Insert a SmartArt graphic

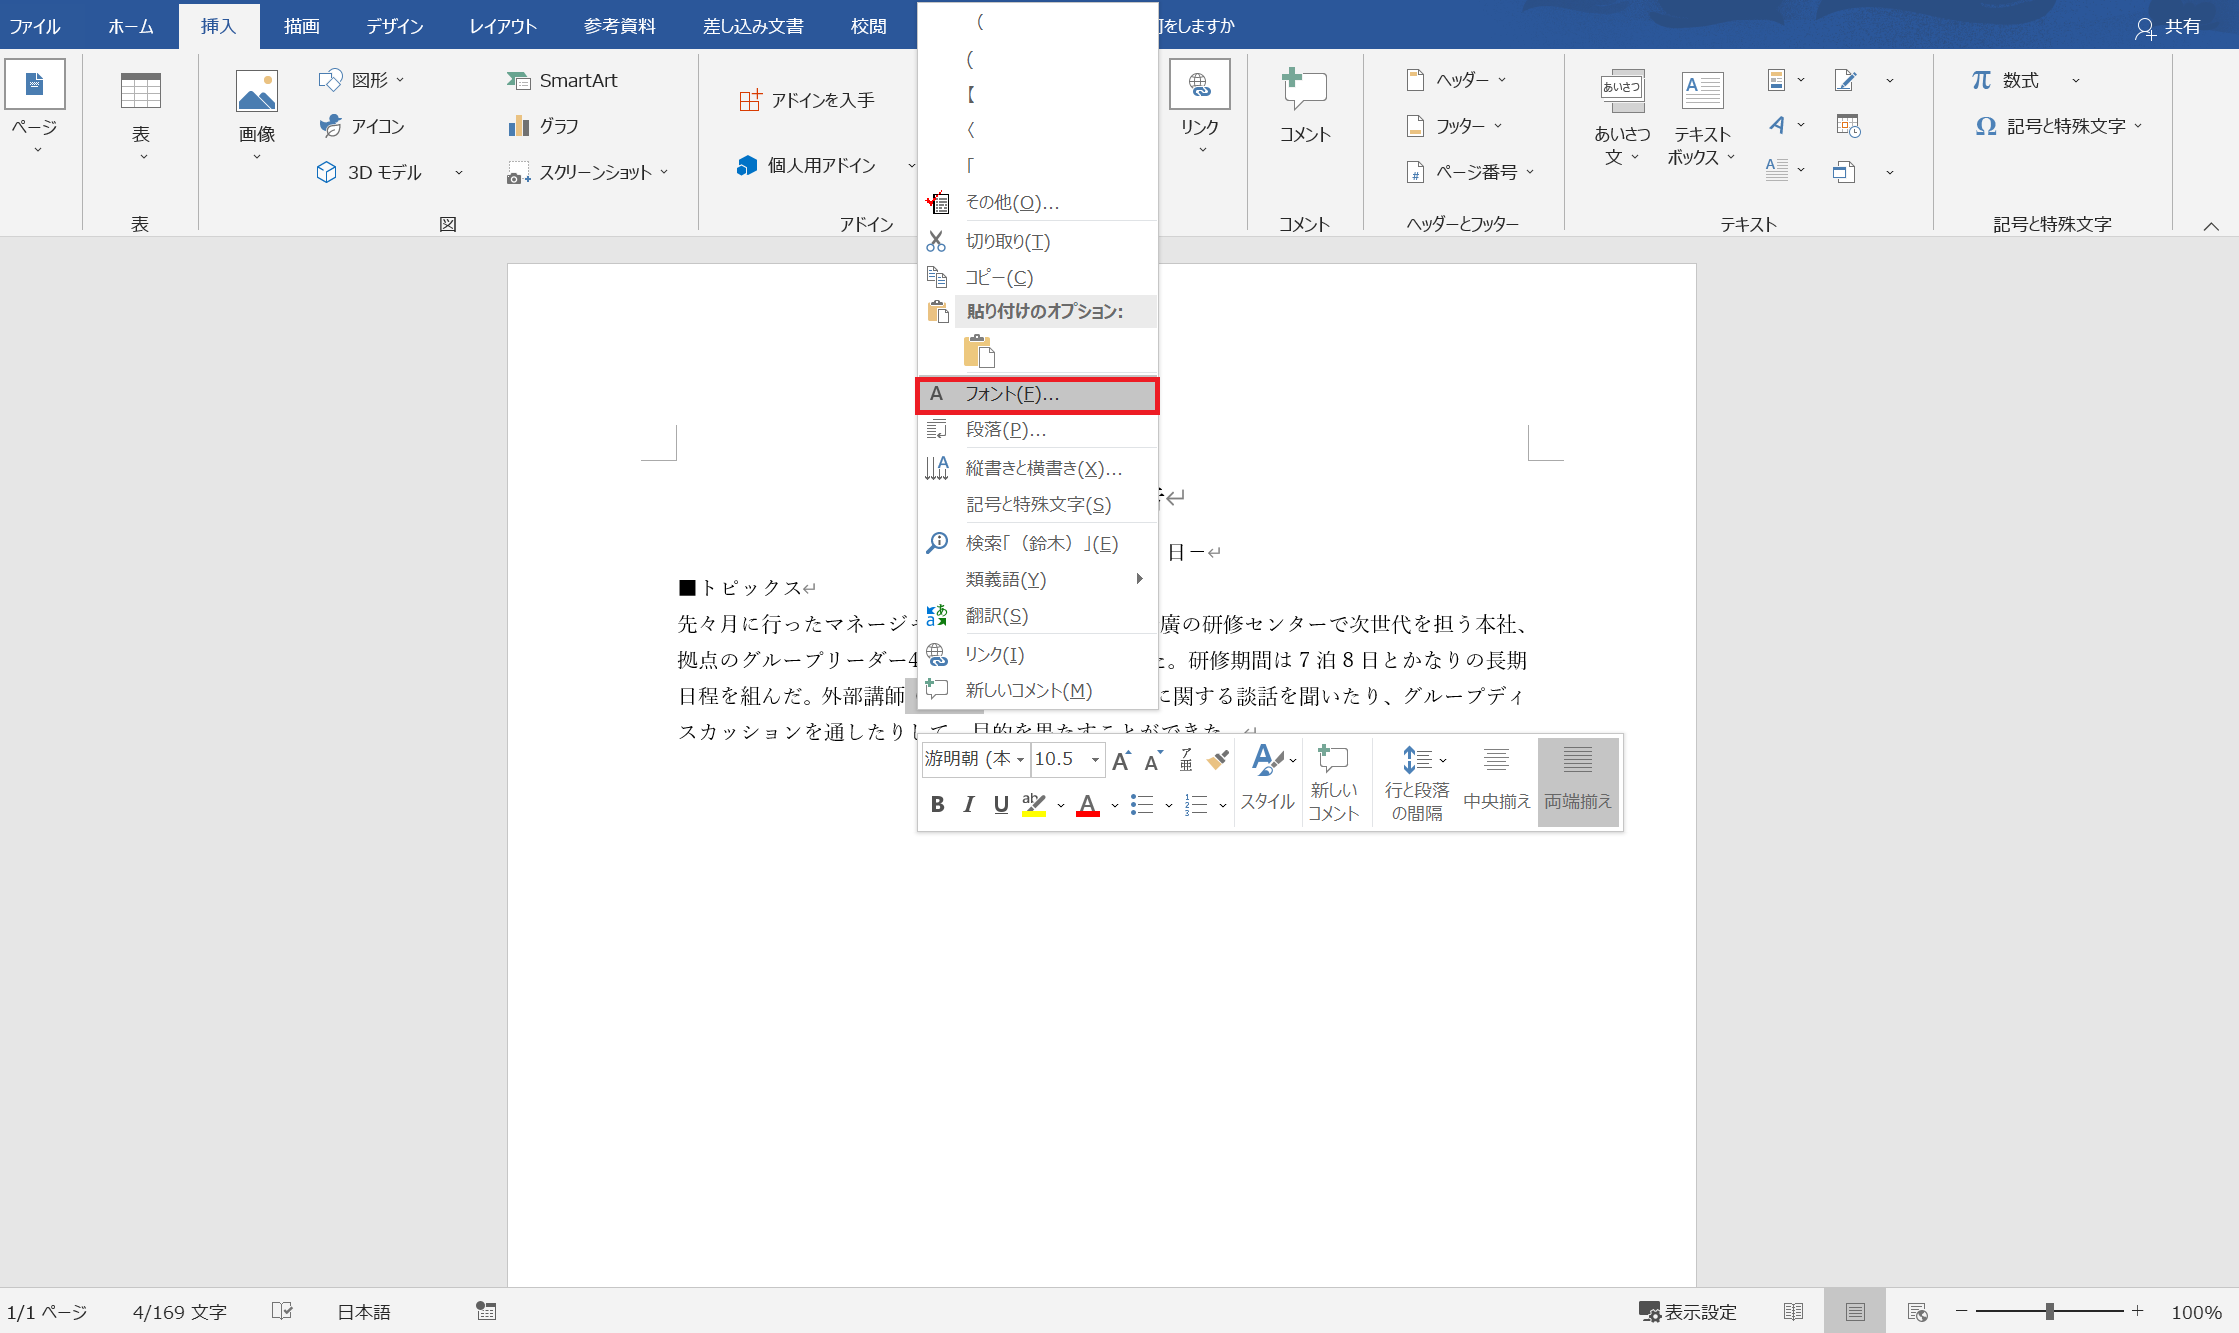(562, 80)
